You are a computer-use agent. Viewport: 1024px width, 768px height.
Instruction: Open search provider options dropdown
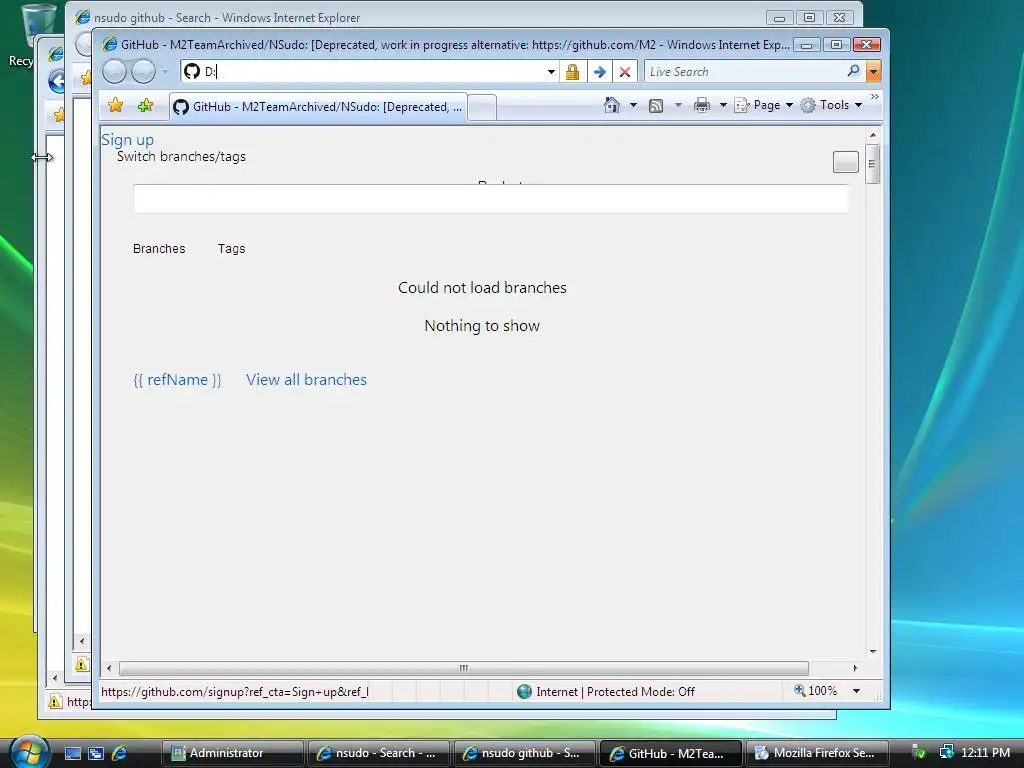click(x=874, y=71)
